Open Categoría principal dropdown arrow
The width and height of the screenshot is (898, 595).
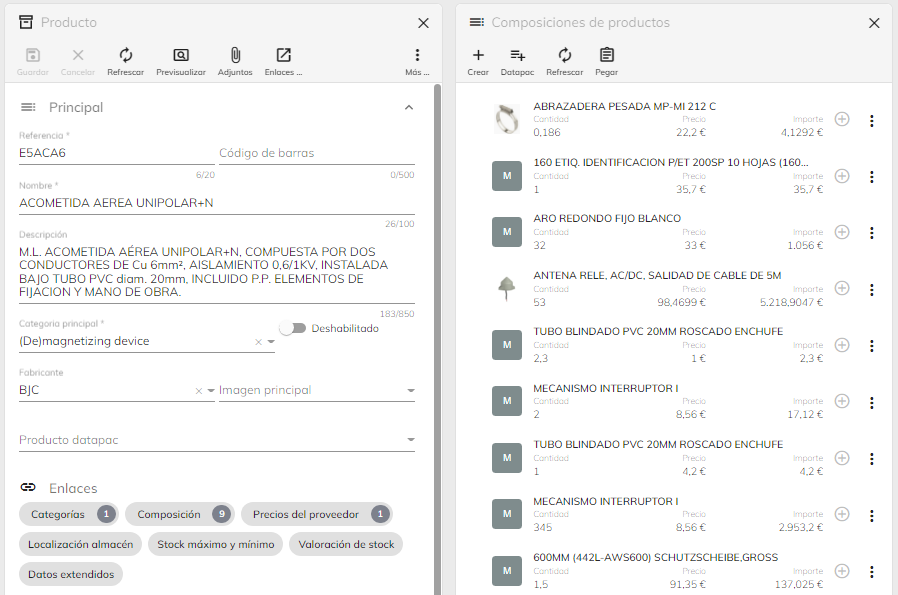tap(271, 342)
